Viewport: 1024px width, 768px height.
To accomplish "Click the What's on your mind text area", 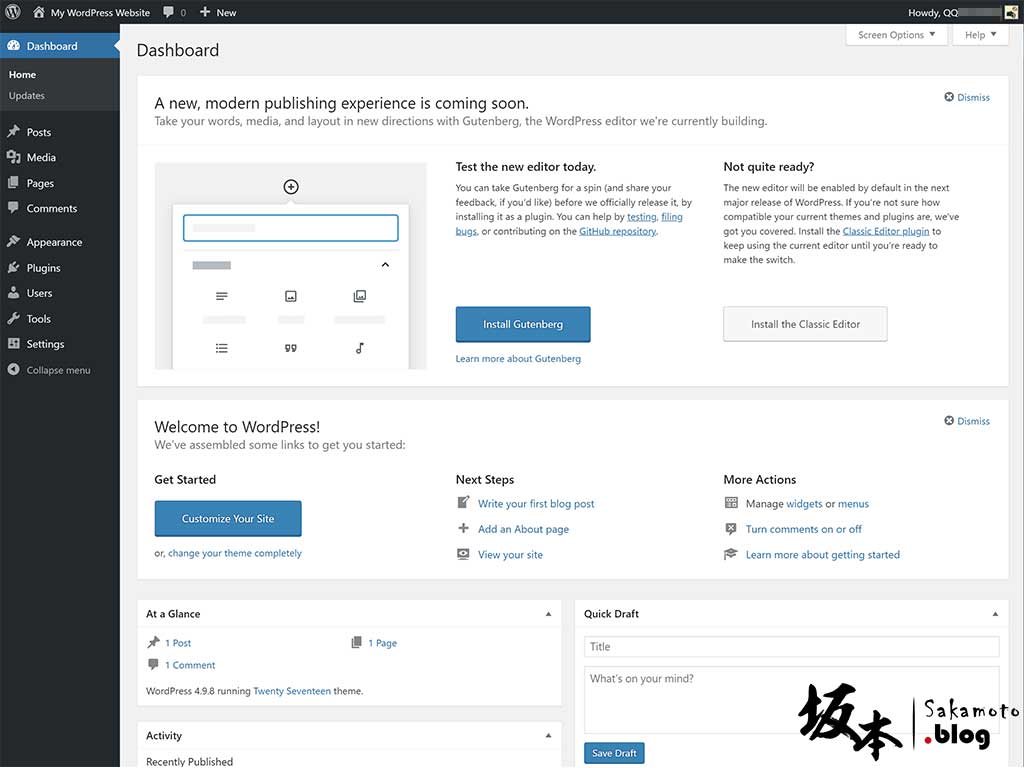I will [x=792, y=699].
